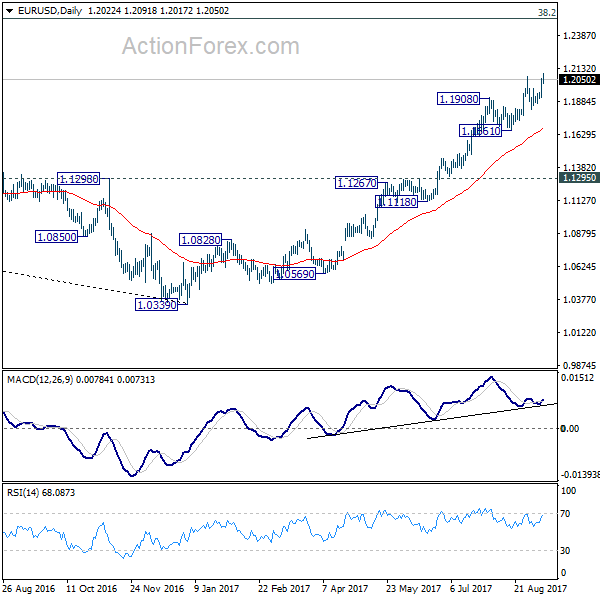This screenshot has height=600, width=600.
Task: Select the 1.16610 price label
Action: click(x=480, y=131)
